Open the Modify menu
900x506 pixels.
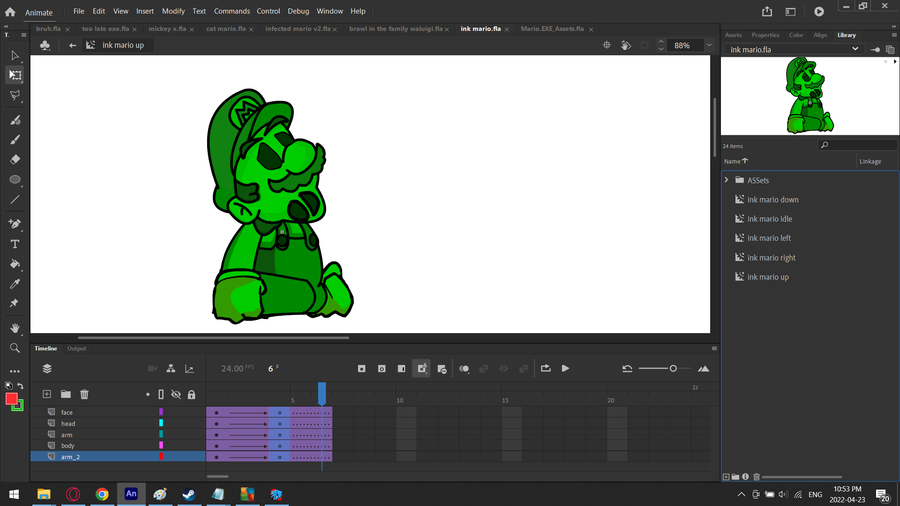pos(173,11)
